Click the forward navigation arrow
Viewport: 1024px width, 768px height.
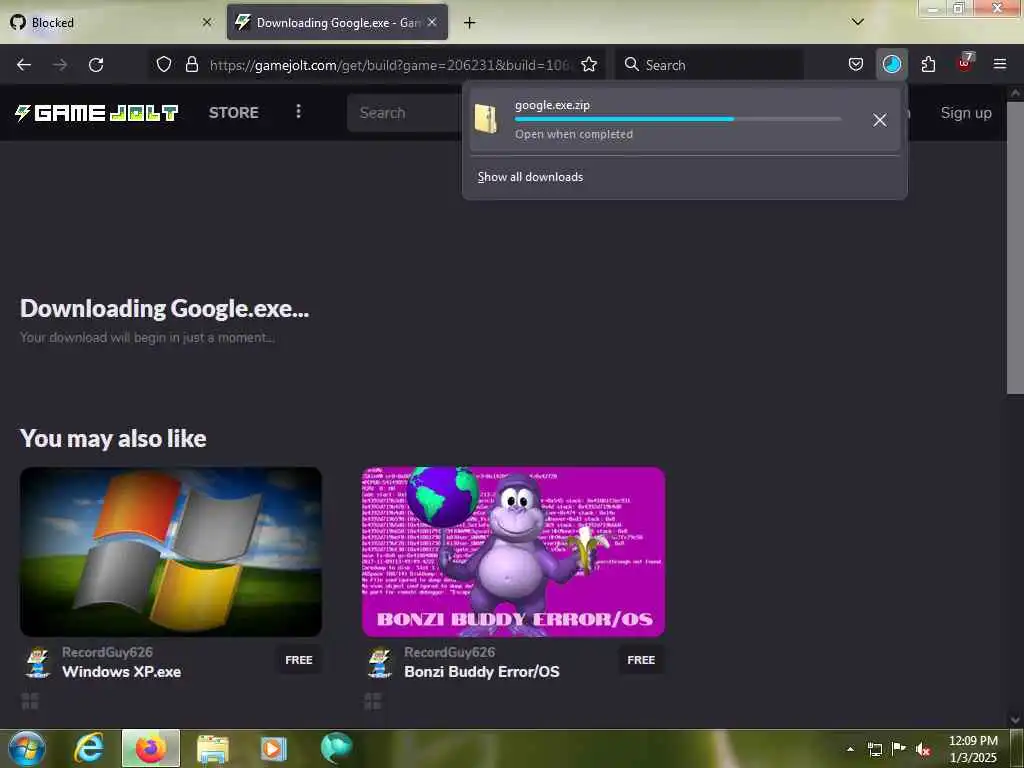60,65
